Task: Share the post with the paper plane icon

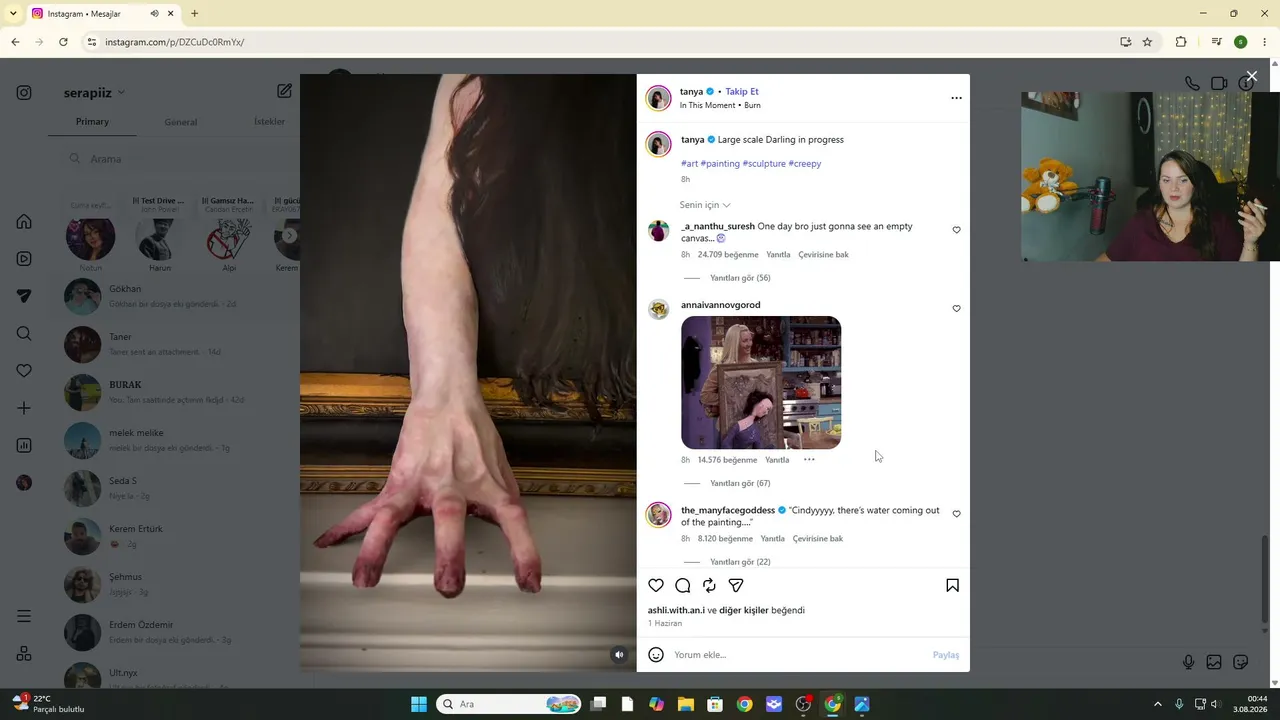Action: [x=736, y=586]
